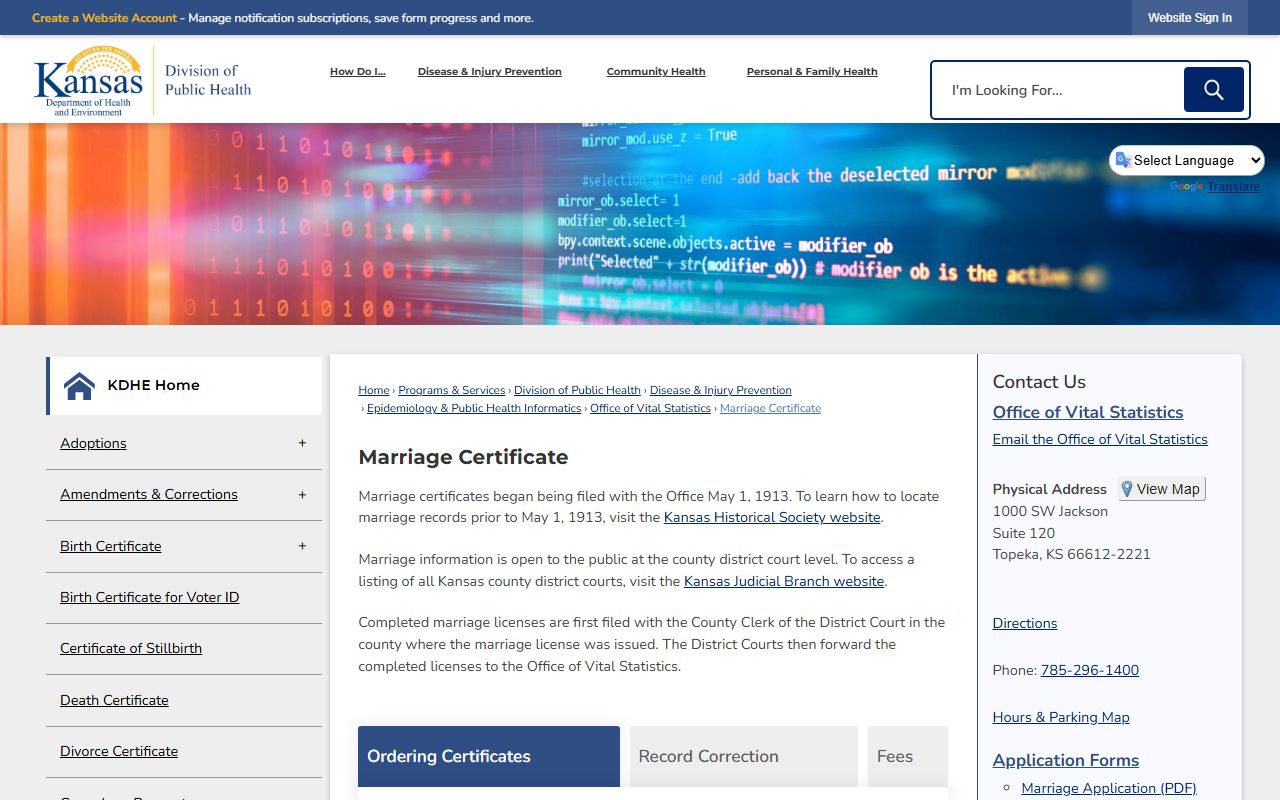The width and height of the screenshot is (1280, 800).
Task: Open the Birth Certificate sidebar link
Action: coord(110,546)
